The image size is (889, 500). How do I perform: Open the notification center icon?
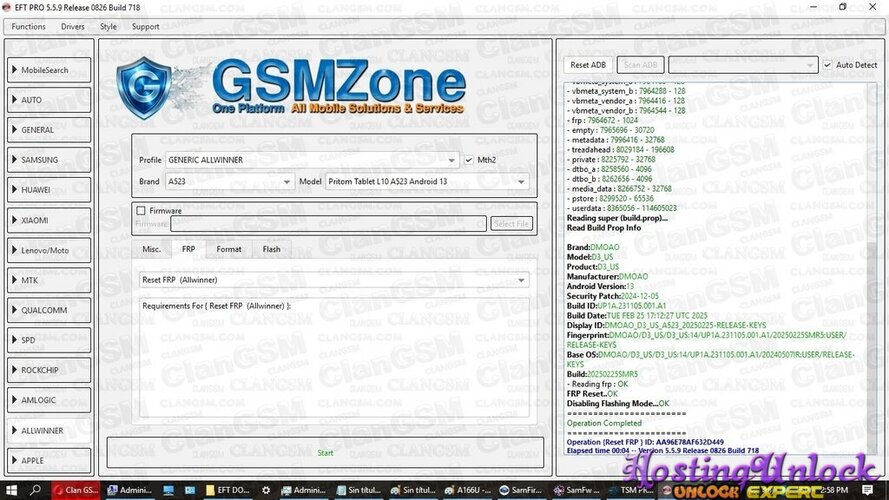867,490
